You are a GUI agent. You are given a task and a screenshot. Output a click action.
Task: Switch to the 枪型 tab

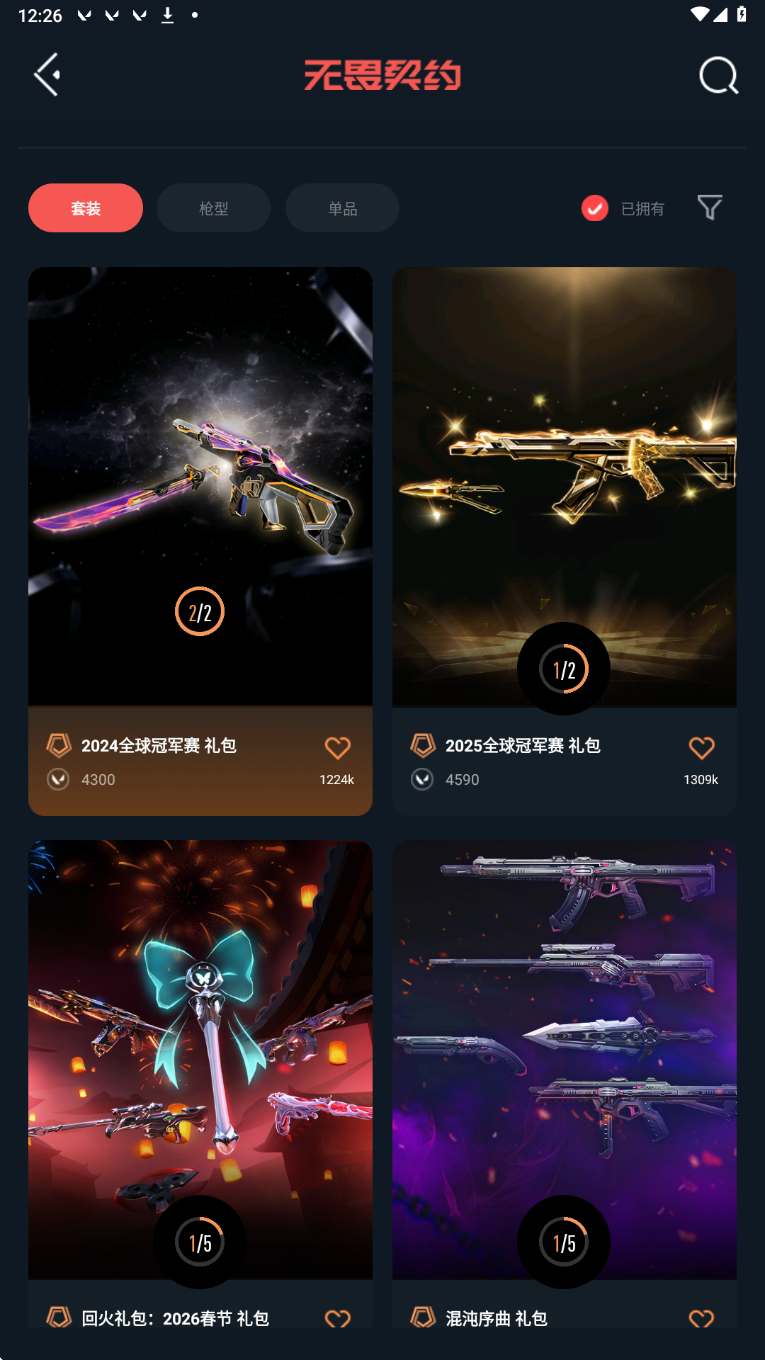tap(214, 208)
